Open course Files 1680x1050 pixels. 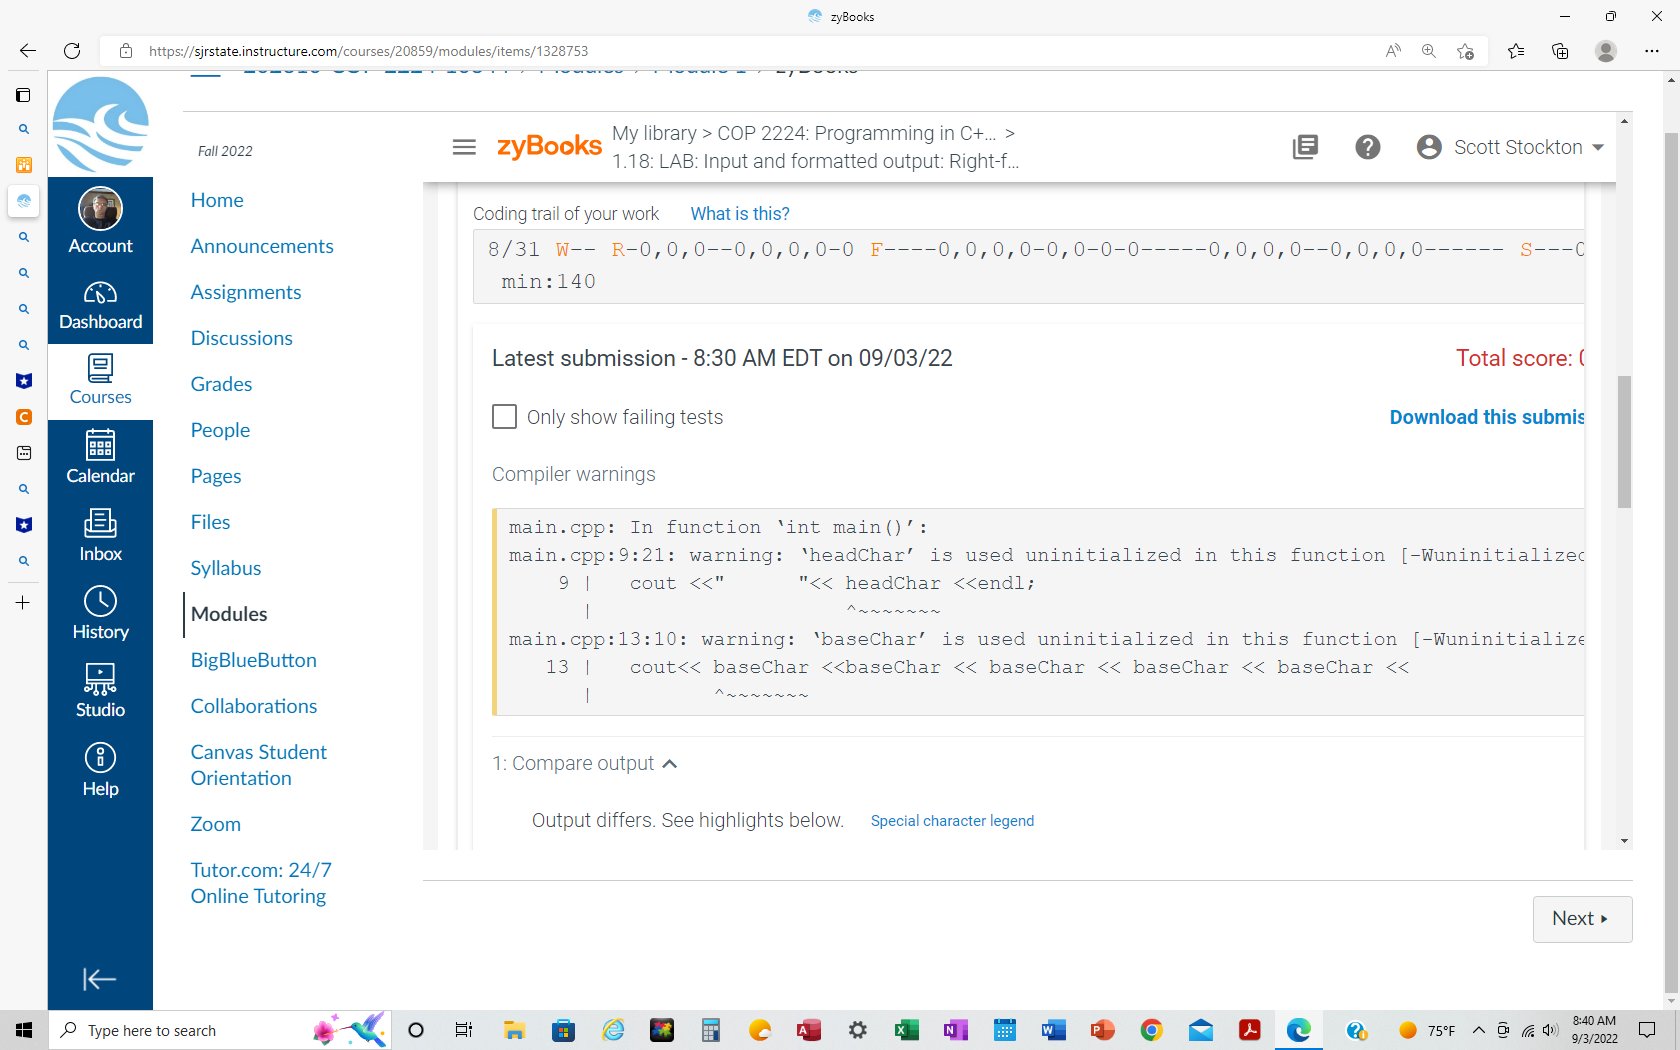[x=210, y=522]
